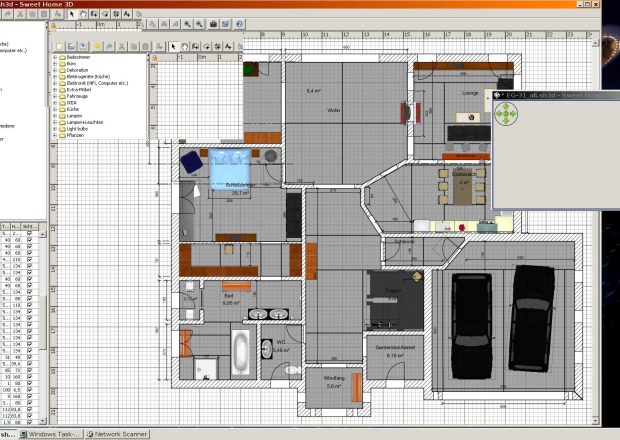The height and width of the screenshot is (440, 620).
Task: Toggle visibility checkbox in the 33 / 360 row
Action: [x=29, y=377]
